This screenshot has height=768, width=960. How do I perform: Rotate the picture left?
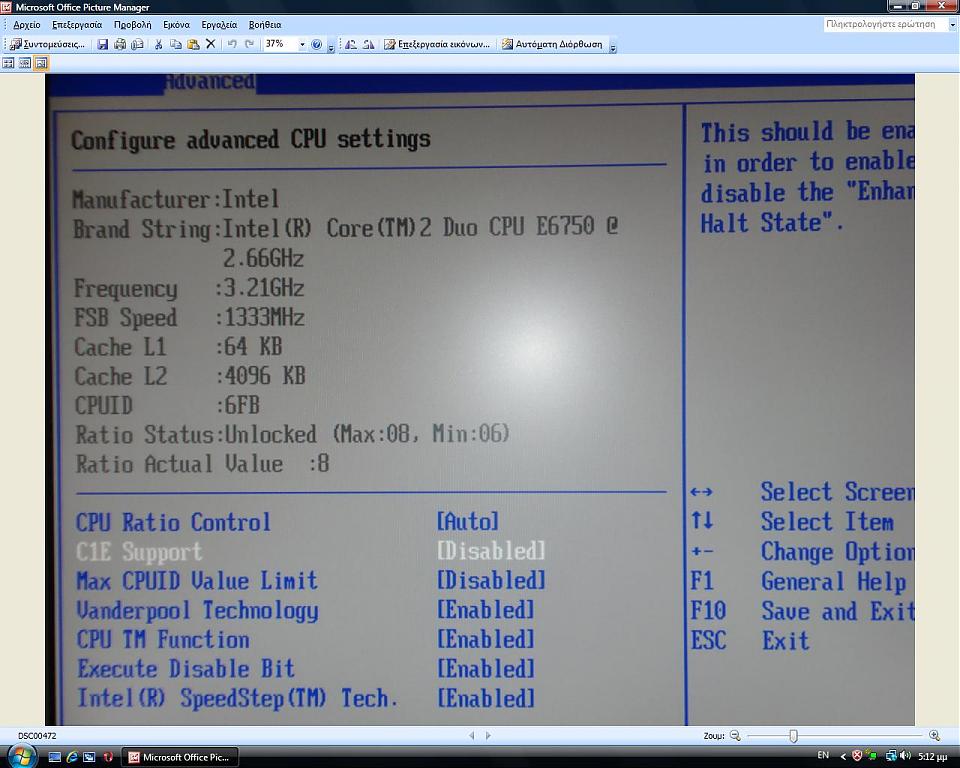tap(351, 44)
